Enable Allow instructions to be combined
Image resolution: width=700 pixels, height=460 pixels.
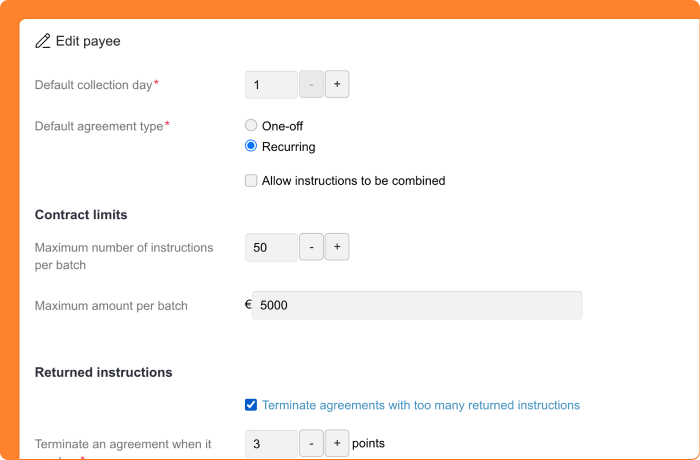pos(251,181)
